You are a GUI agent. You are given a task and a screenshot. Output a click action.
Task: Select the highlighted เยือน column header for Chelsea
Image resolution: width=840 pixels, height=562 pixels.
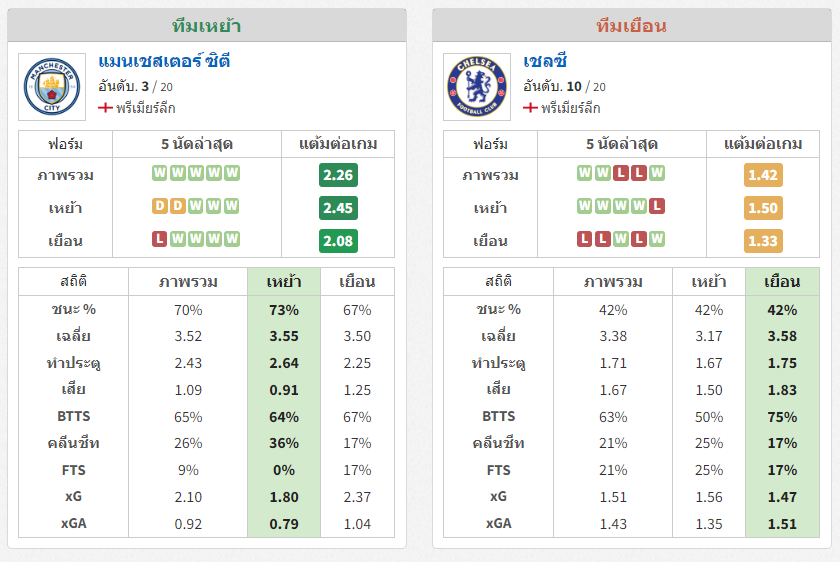782,282
